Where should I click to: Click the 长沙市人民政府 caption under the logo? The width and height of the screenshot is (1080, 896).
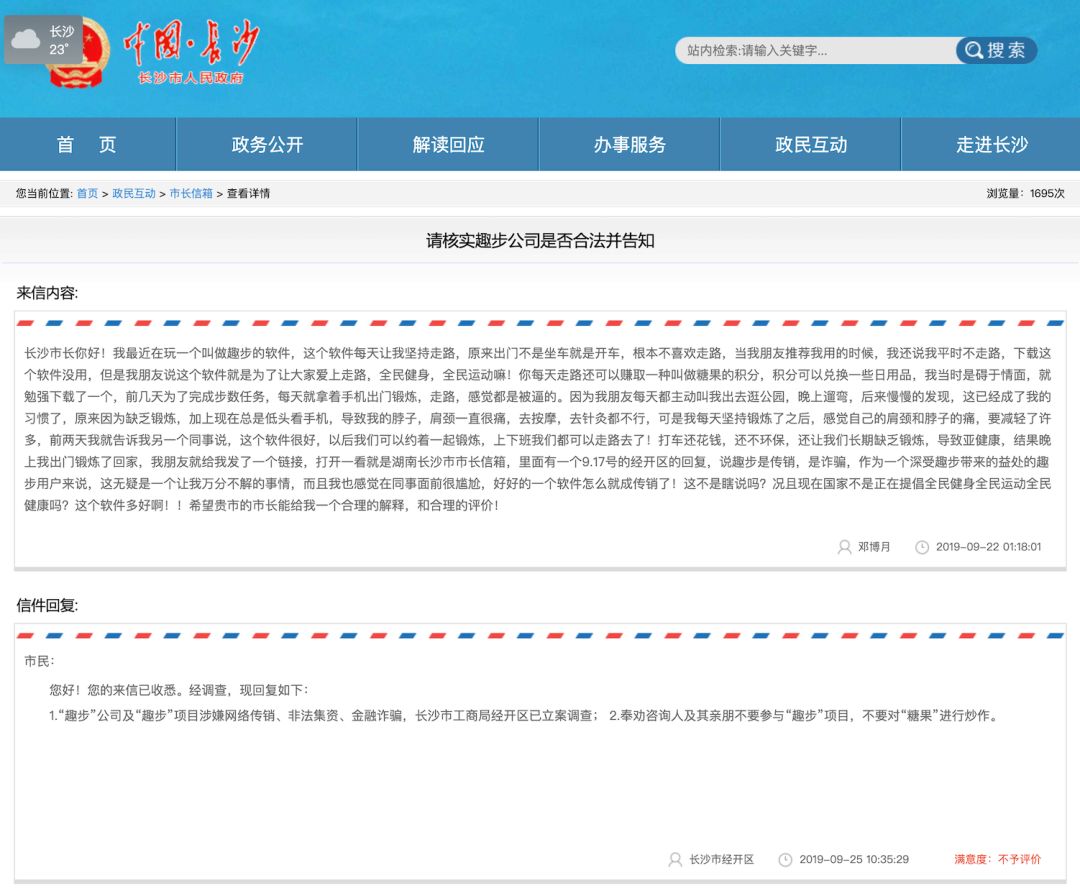[191, 78]
